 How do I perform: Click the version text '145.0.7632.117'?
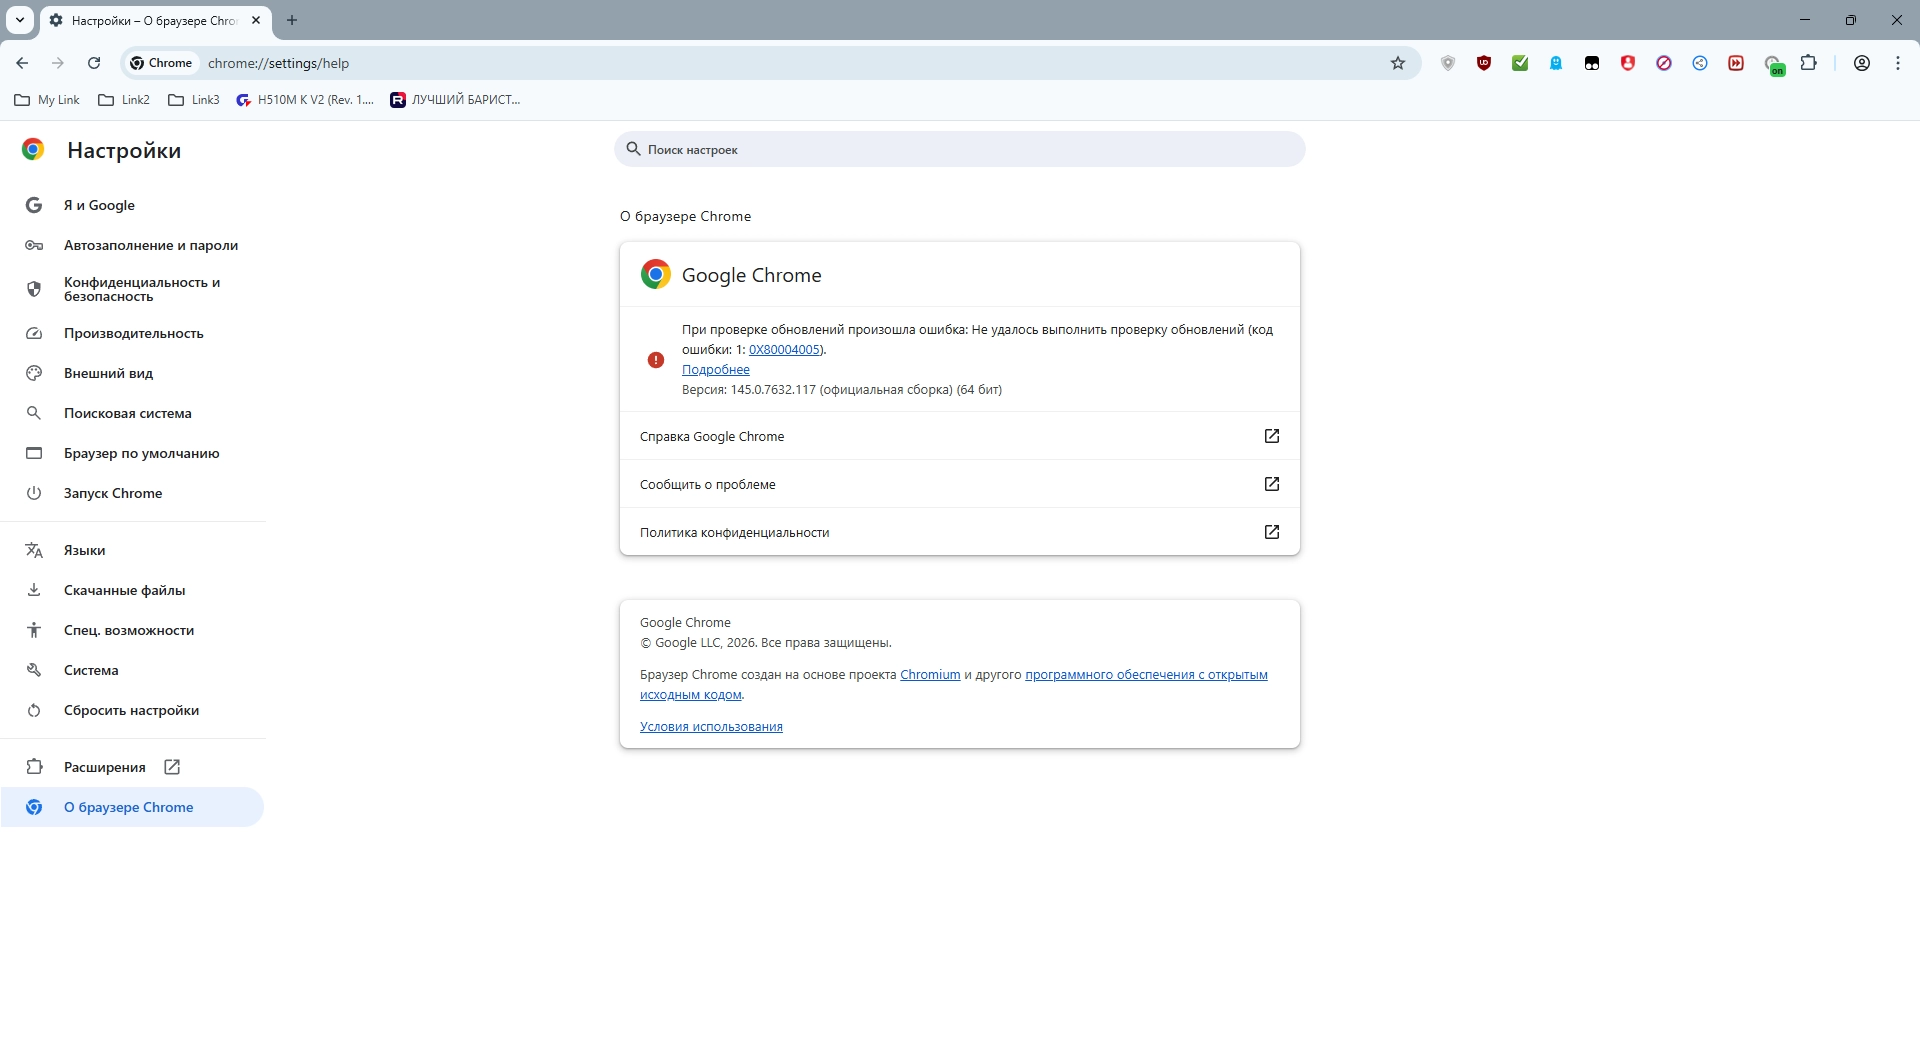click(773, 390)
